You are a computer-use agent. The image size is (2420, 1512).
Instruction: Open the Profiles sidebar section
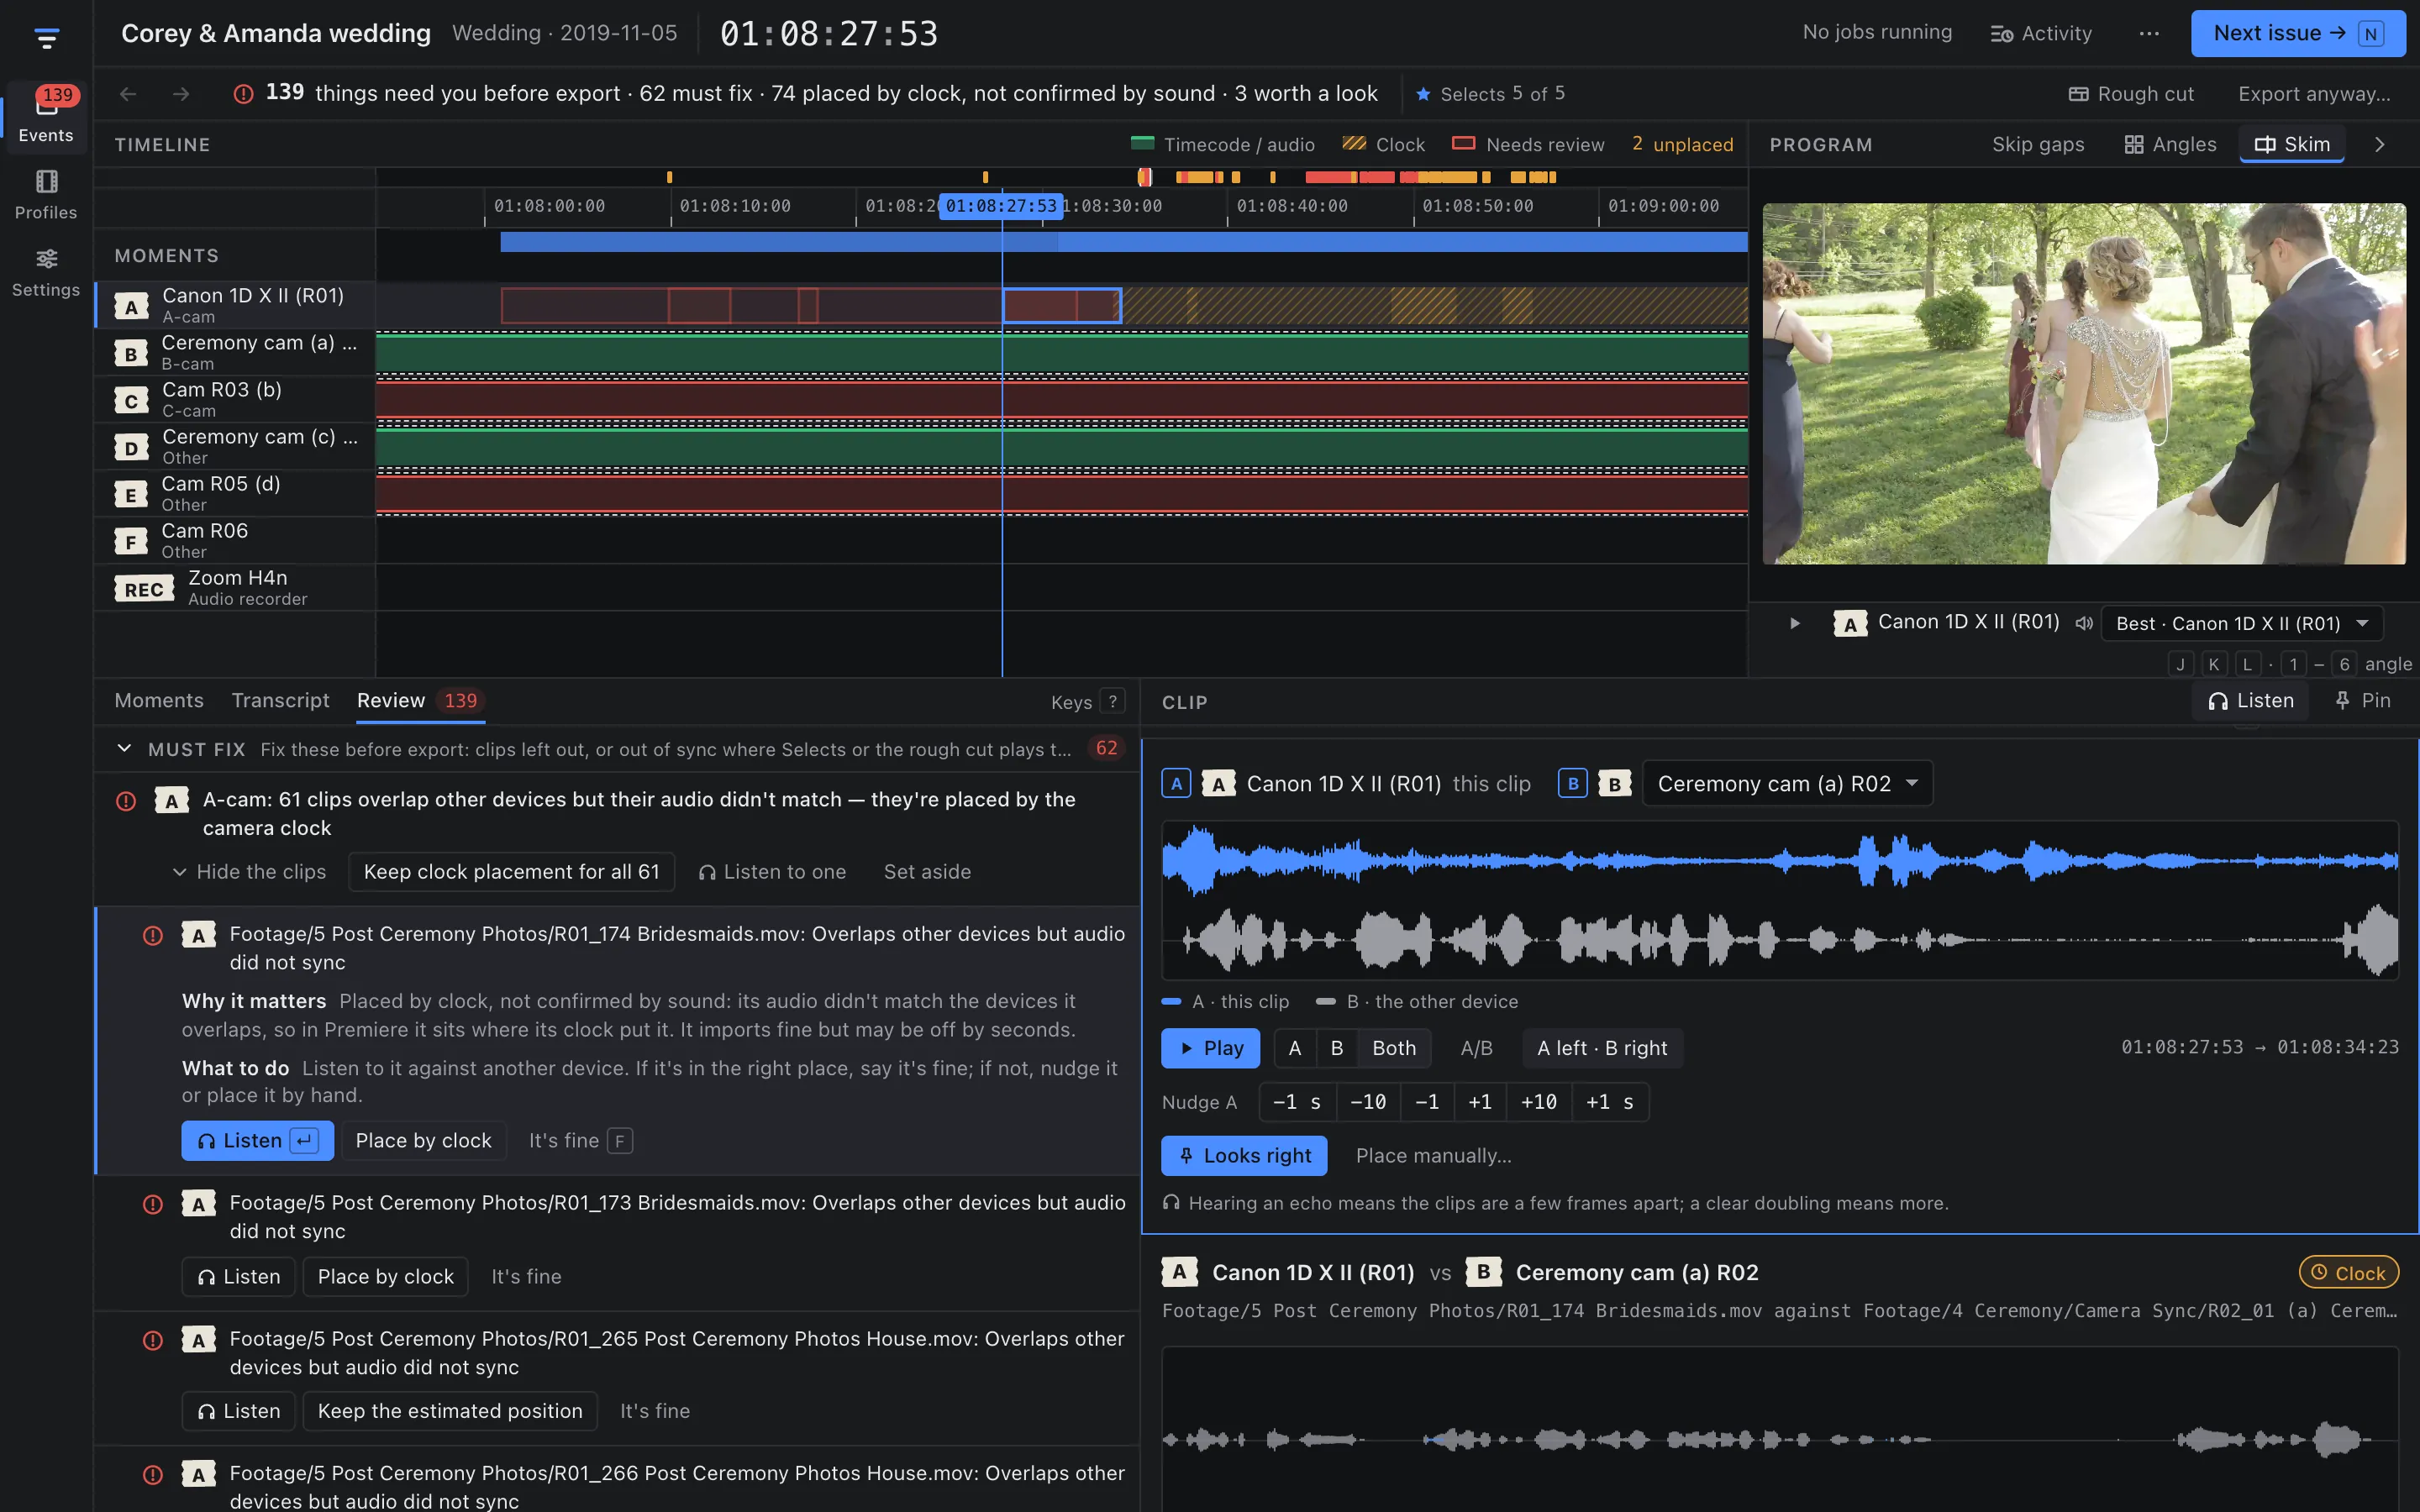(x=46, y=195)
